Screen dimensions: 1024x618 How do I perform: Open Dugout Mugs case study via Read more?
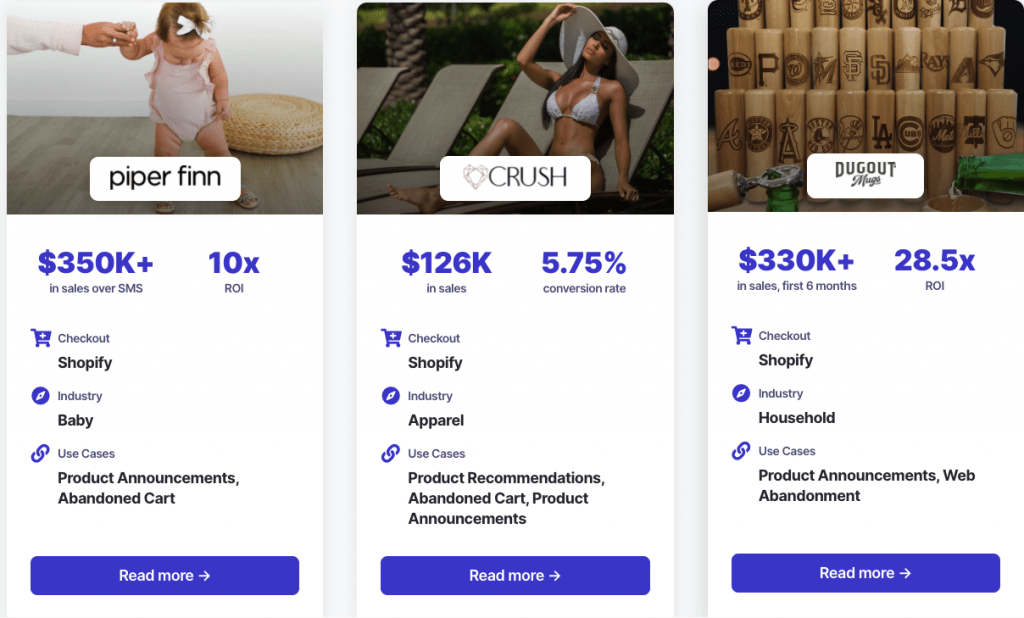point(865,573)
